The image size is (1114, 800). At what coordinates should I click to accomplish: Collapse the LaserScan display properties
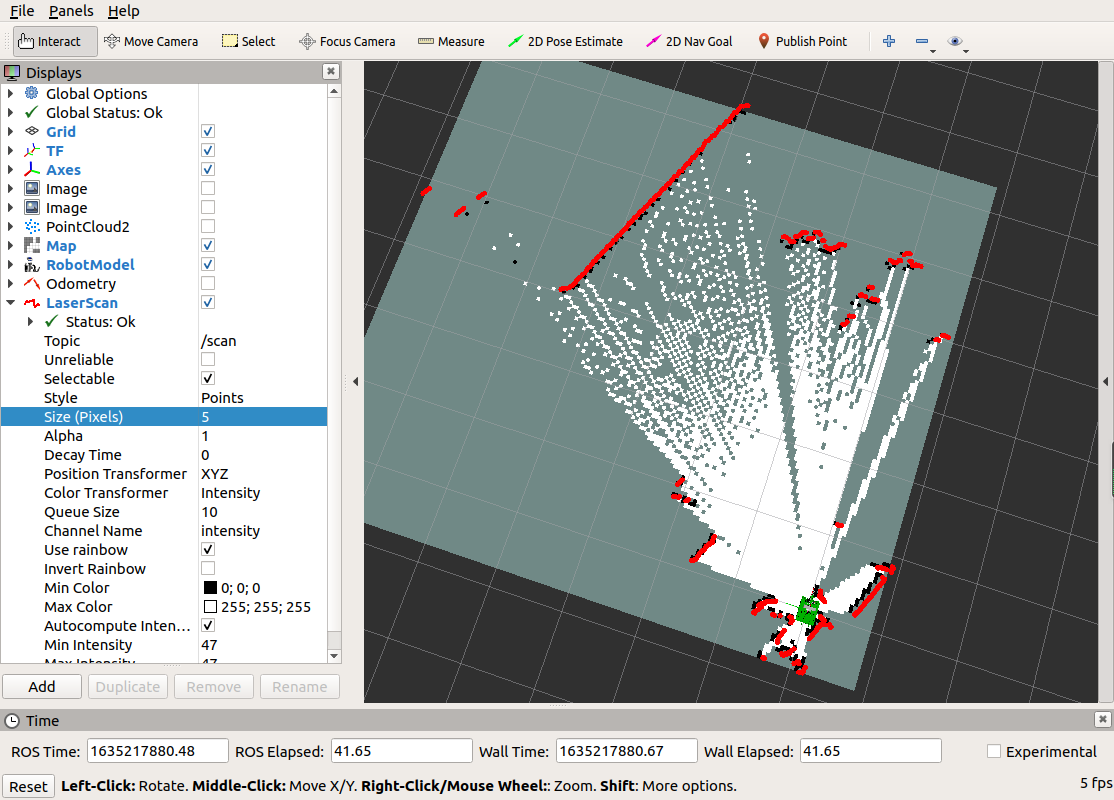coord(10,303)
